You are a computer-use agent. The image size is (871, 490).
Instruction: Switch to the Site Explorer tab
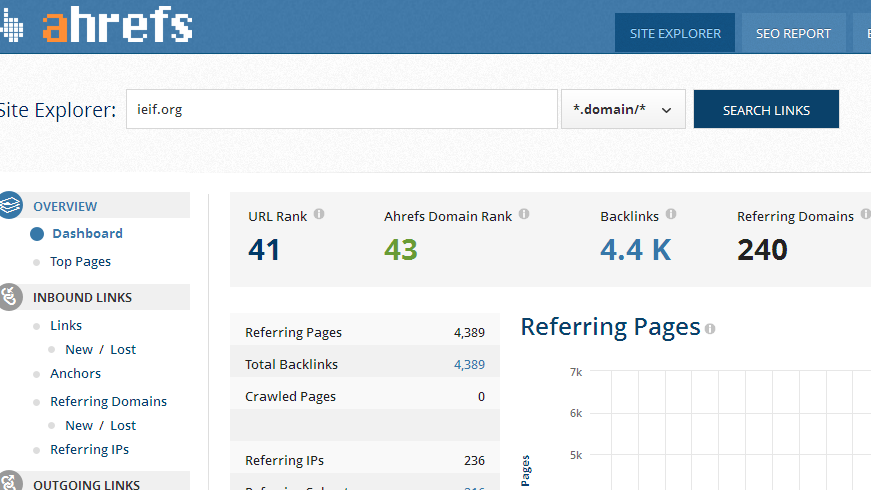click(x=675, y=33)
